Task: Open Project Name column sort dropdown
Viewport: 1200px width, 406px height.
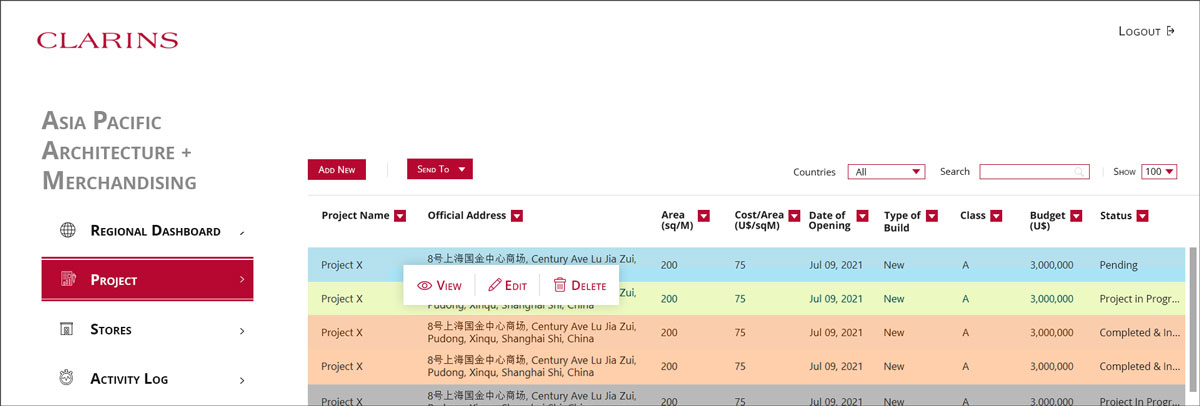Action: 400,216
